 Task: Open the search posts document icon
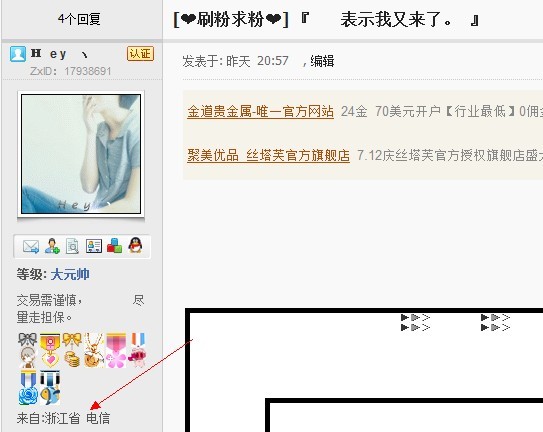point(72,246)
